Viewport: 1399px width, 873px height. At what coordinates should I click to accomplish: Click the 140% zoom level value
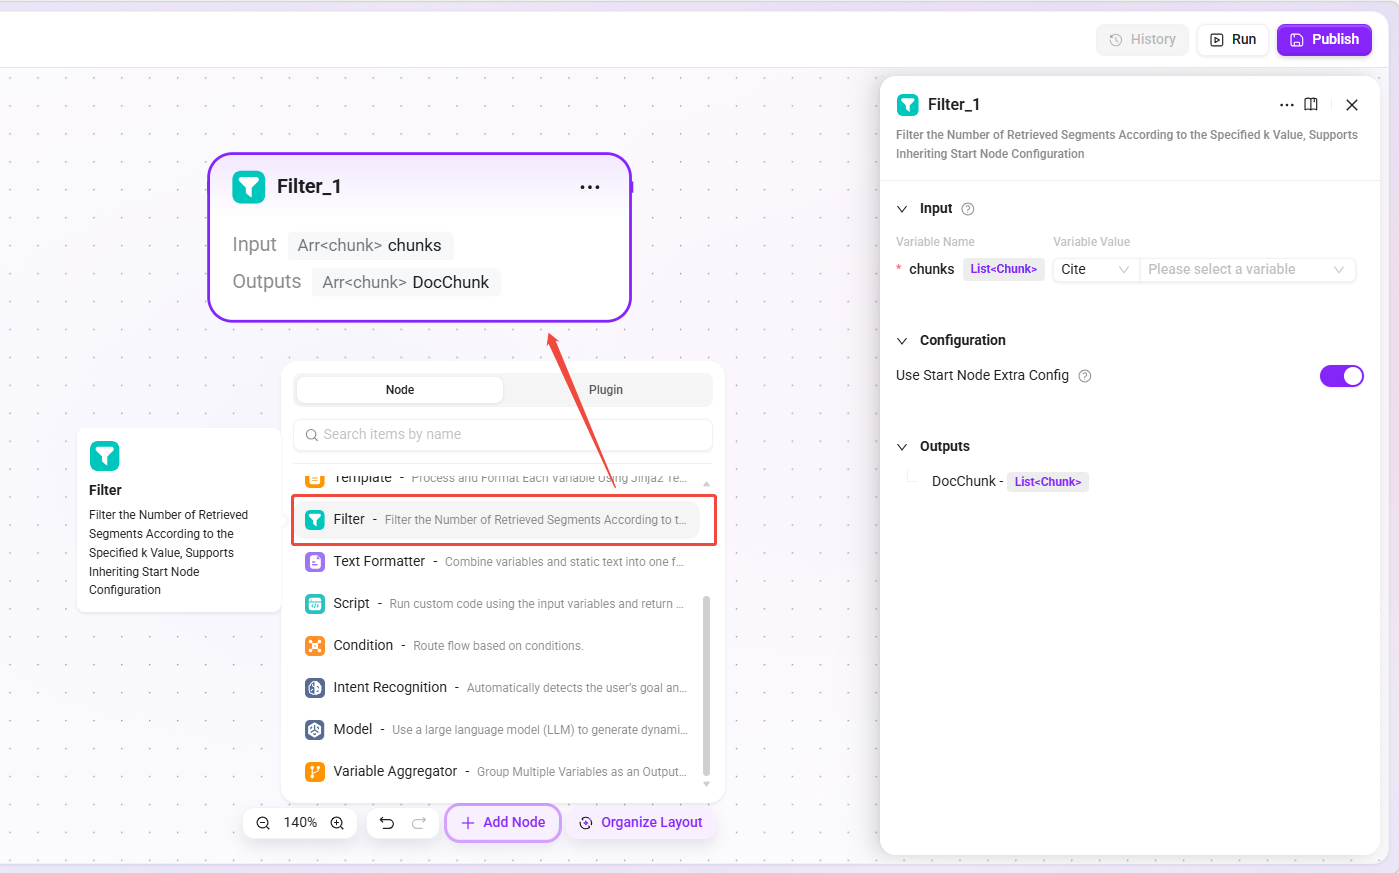pyautogui.click(x=300, y=823)
